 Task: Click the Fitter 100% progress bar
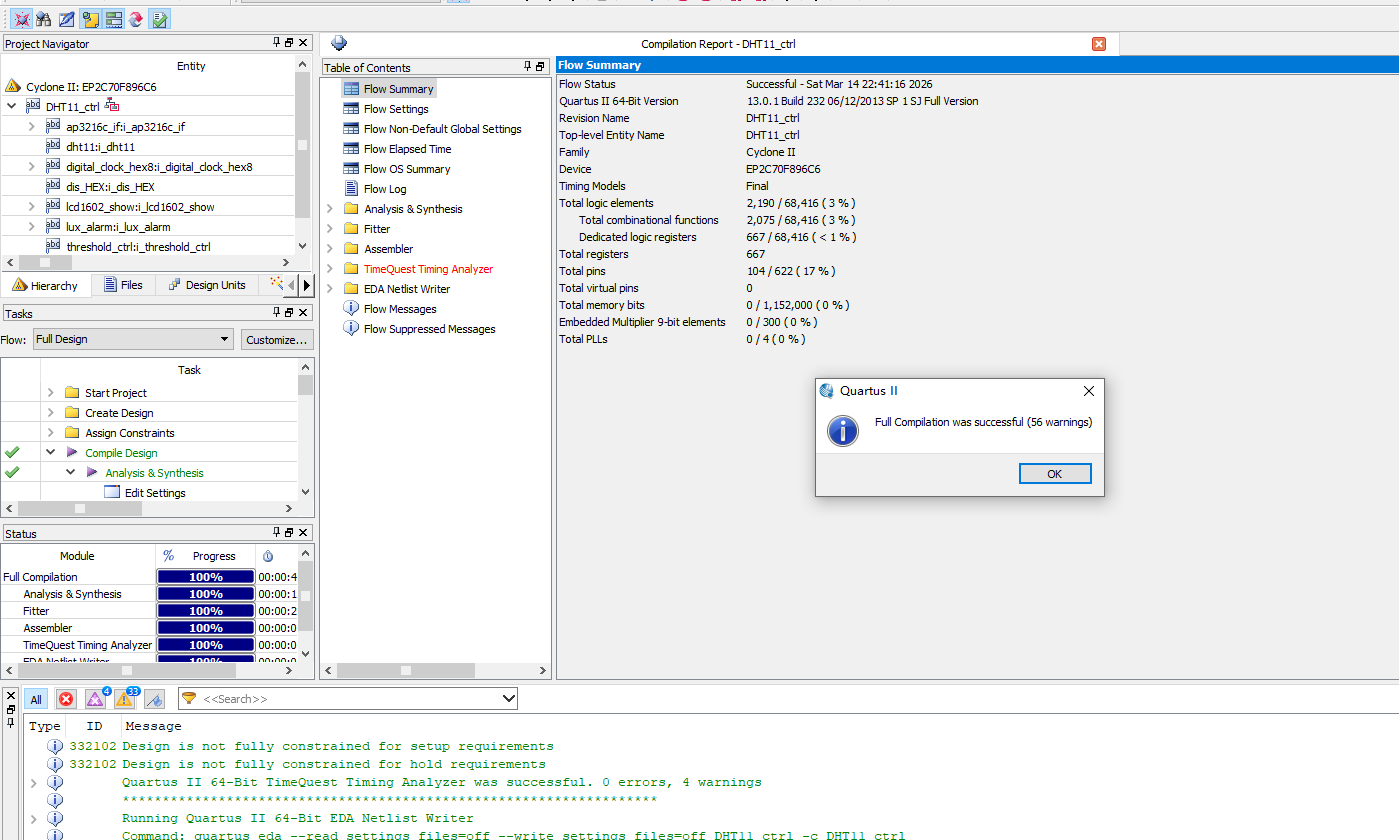206,611
